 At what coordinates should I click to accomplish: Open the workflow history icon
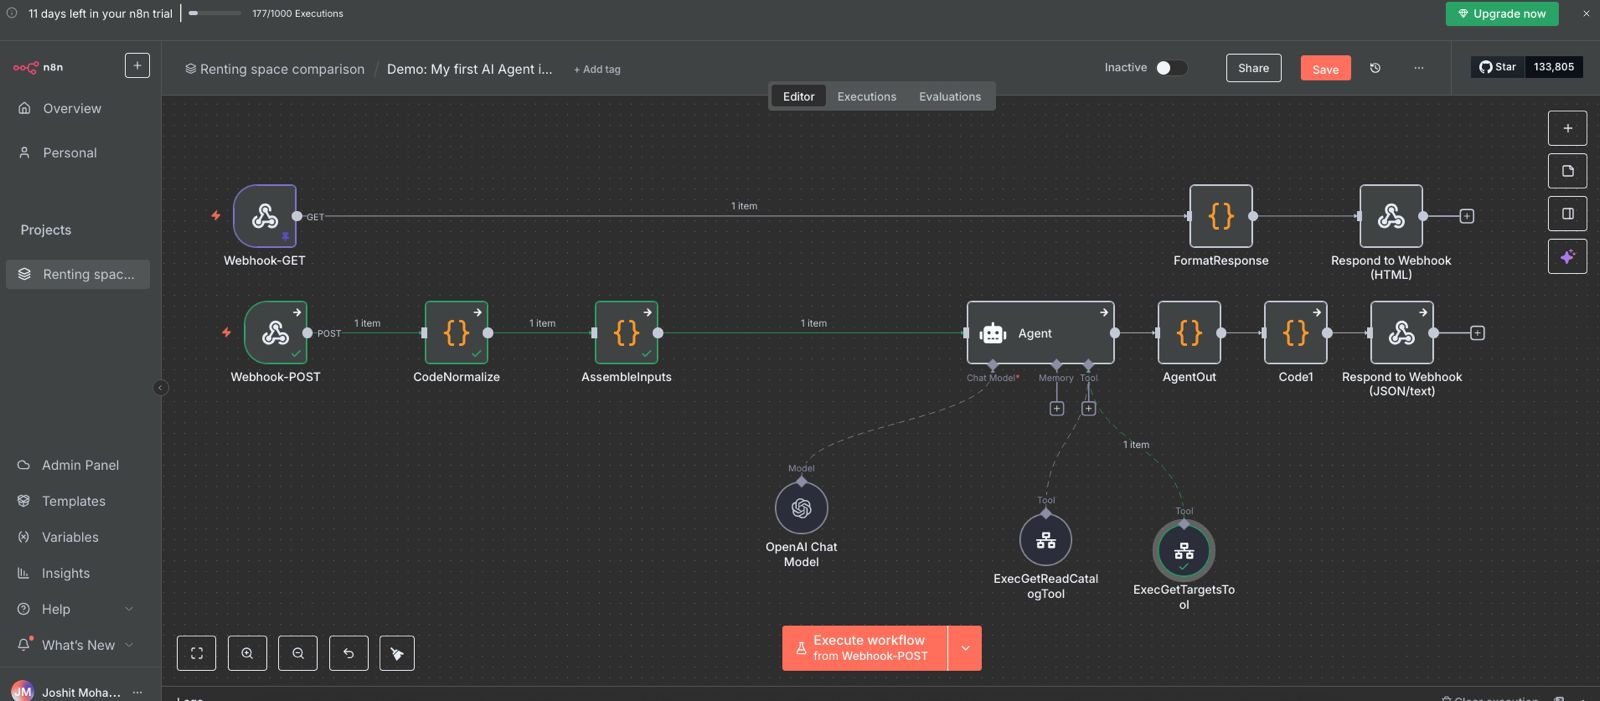pos(1375,68)
